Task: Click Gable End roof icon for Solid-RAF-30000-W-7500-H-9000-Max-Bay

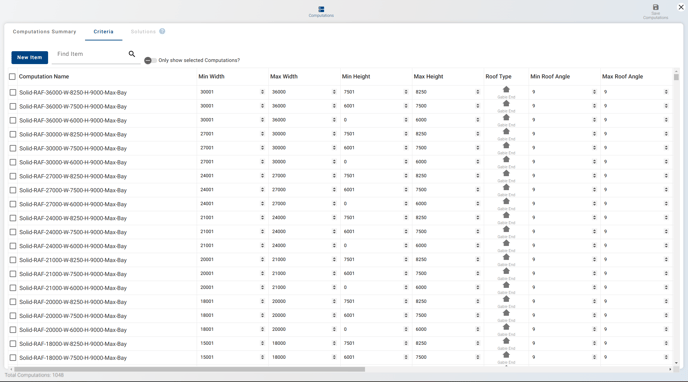Action: (x=506, y=146)
